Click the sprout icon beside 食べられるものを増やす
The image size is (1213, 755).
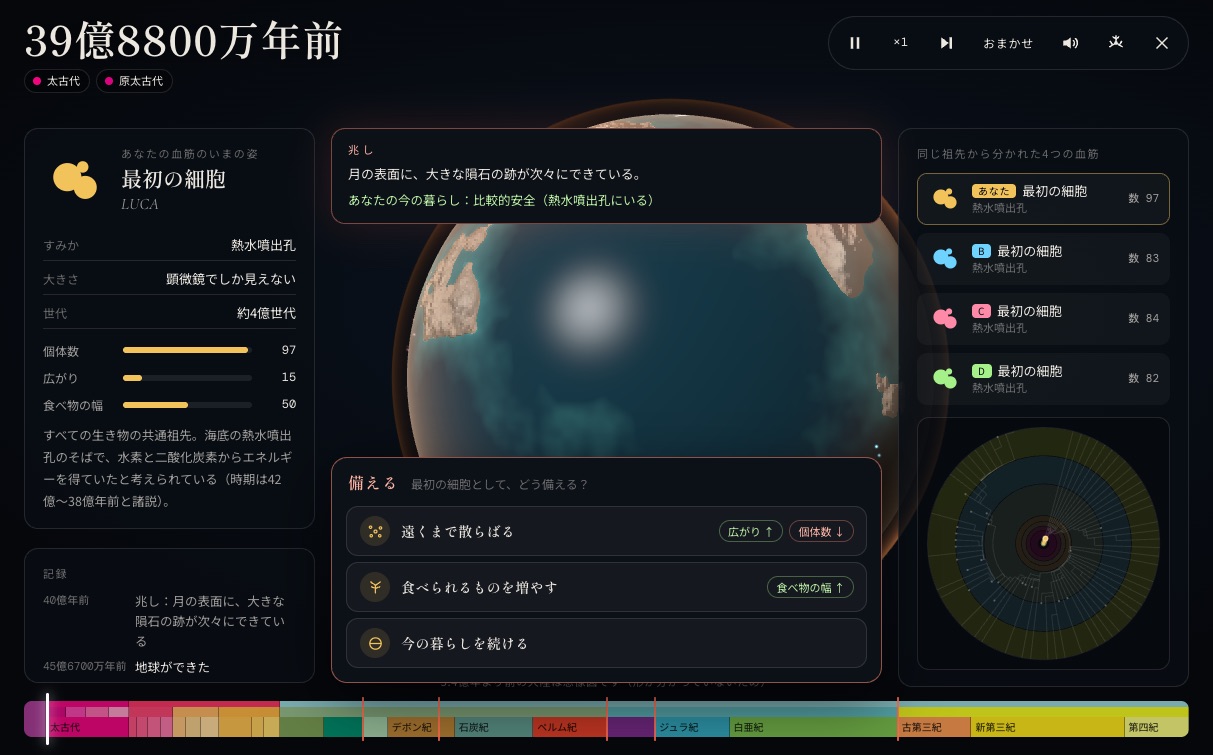375,587
